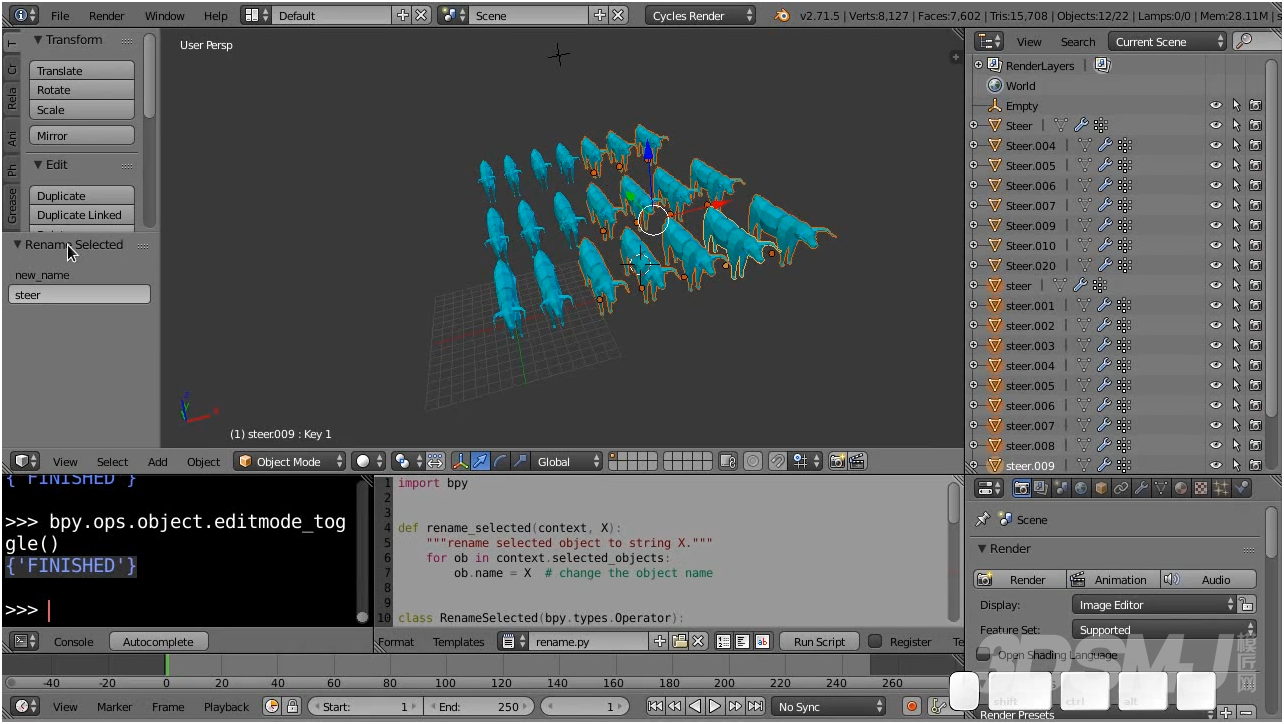Click the Autocomplete button

click(158, 641)
